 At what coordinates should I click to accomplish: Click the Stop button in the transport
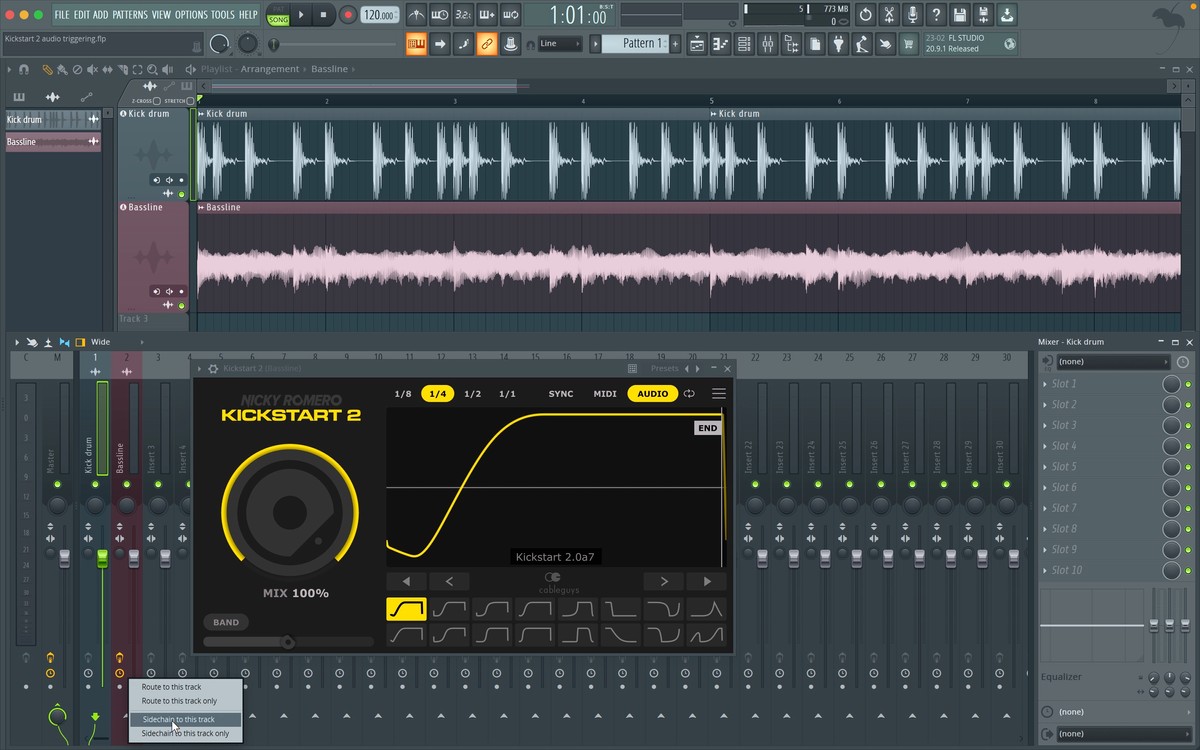323,15
